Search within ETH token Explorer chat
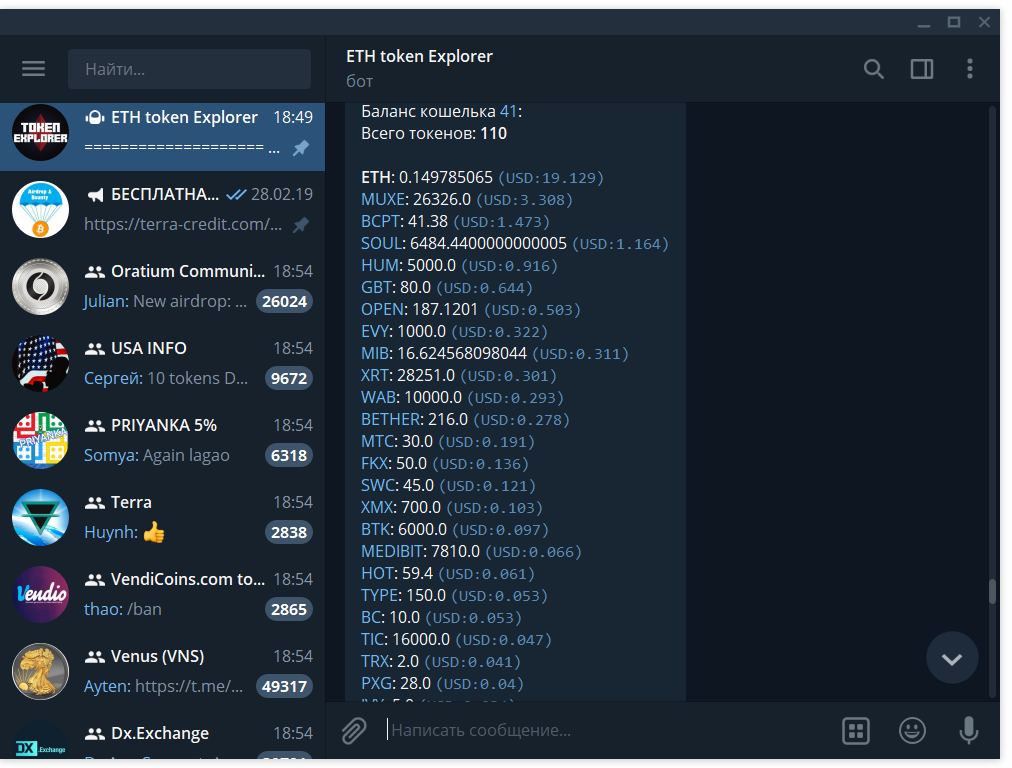 click(874, 68)
